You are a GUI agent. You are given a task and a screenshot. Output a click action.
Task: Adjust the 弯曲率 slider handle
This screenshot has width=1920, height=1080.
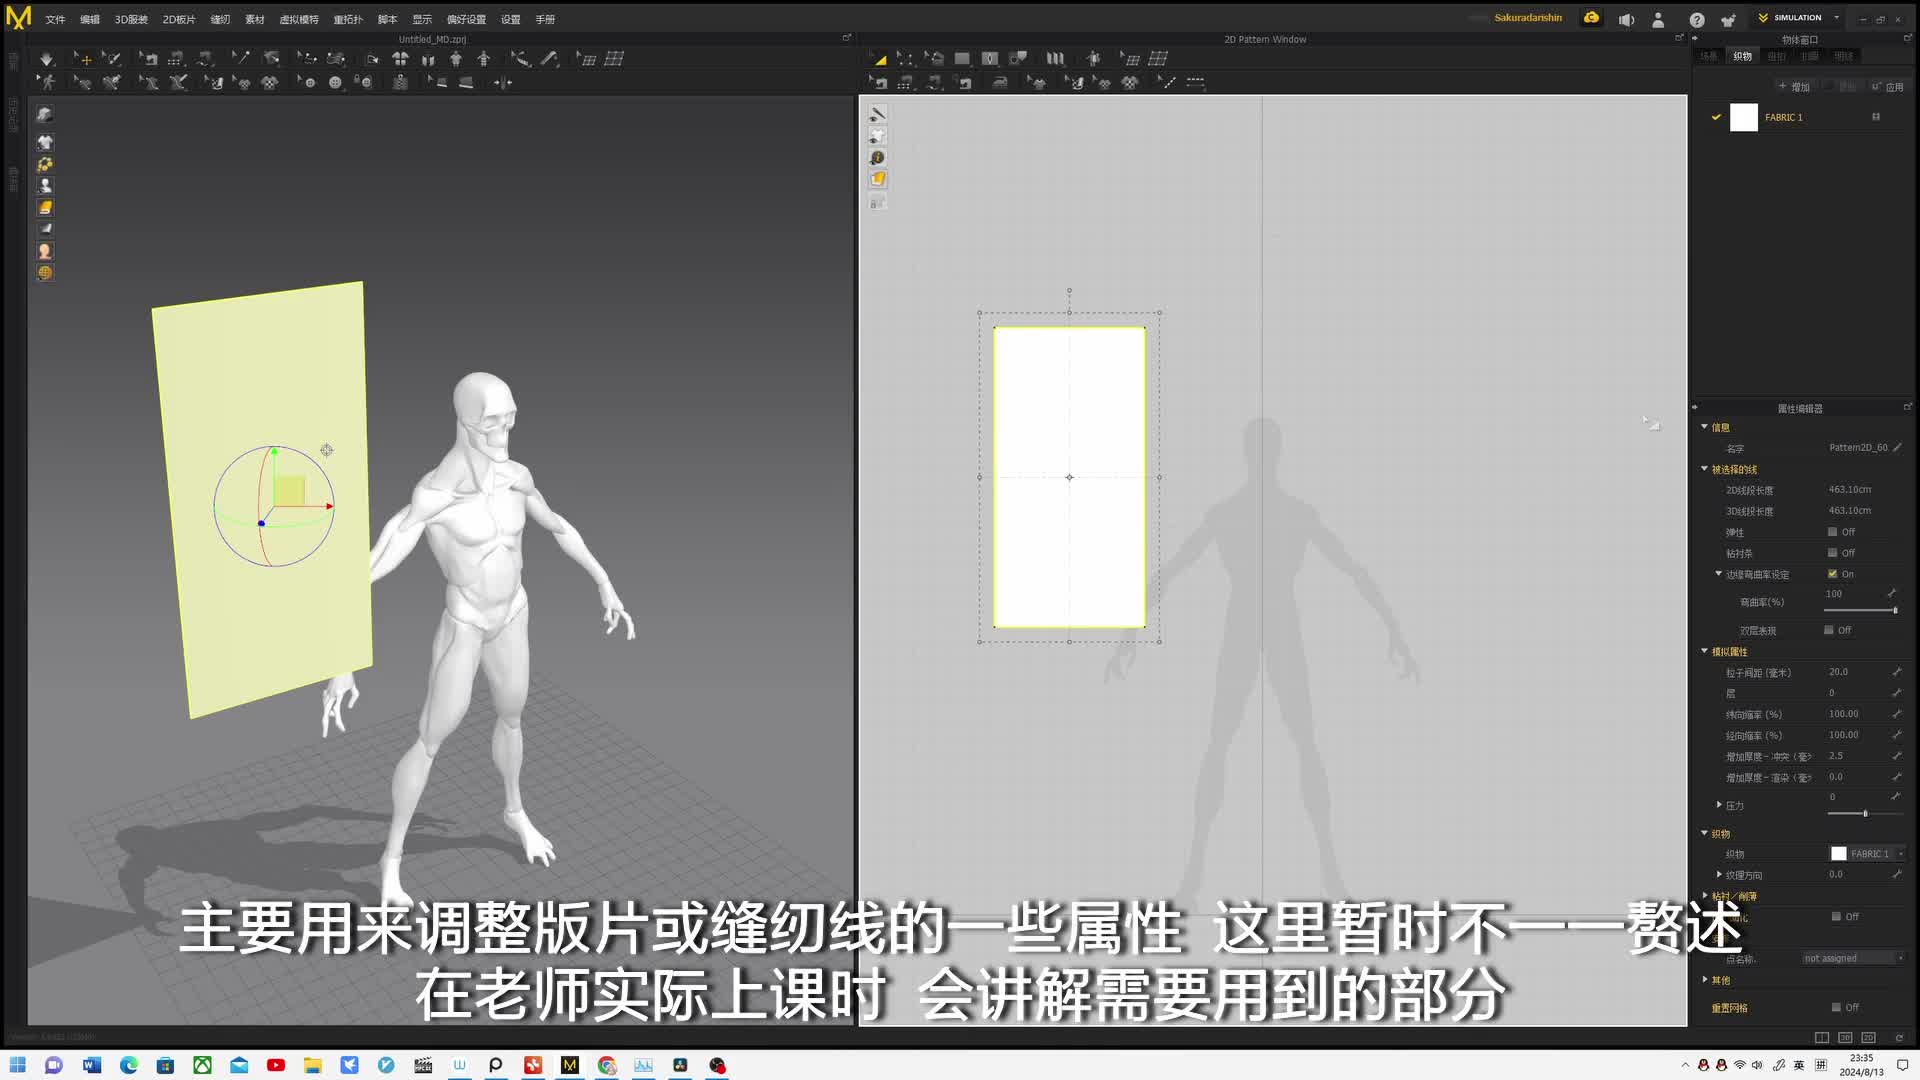pyautogui.click(x=1894, y=610)
